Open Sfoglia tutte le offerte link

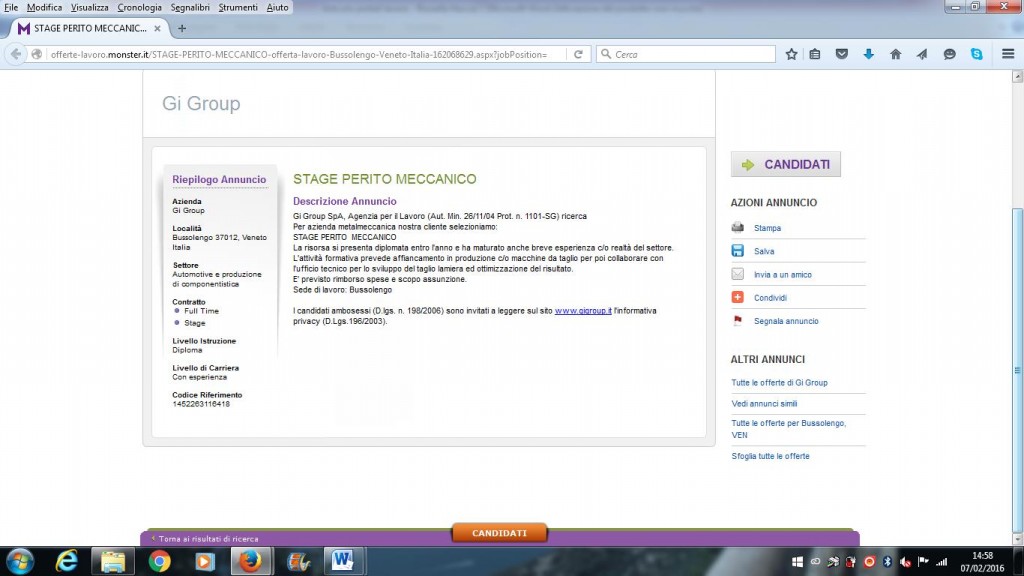coord(770,456)
